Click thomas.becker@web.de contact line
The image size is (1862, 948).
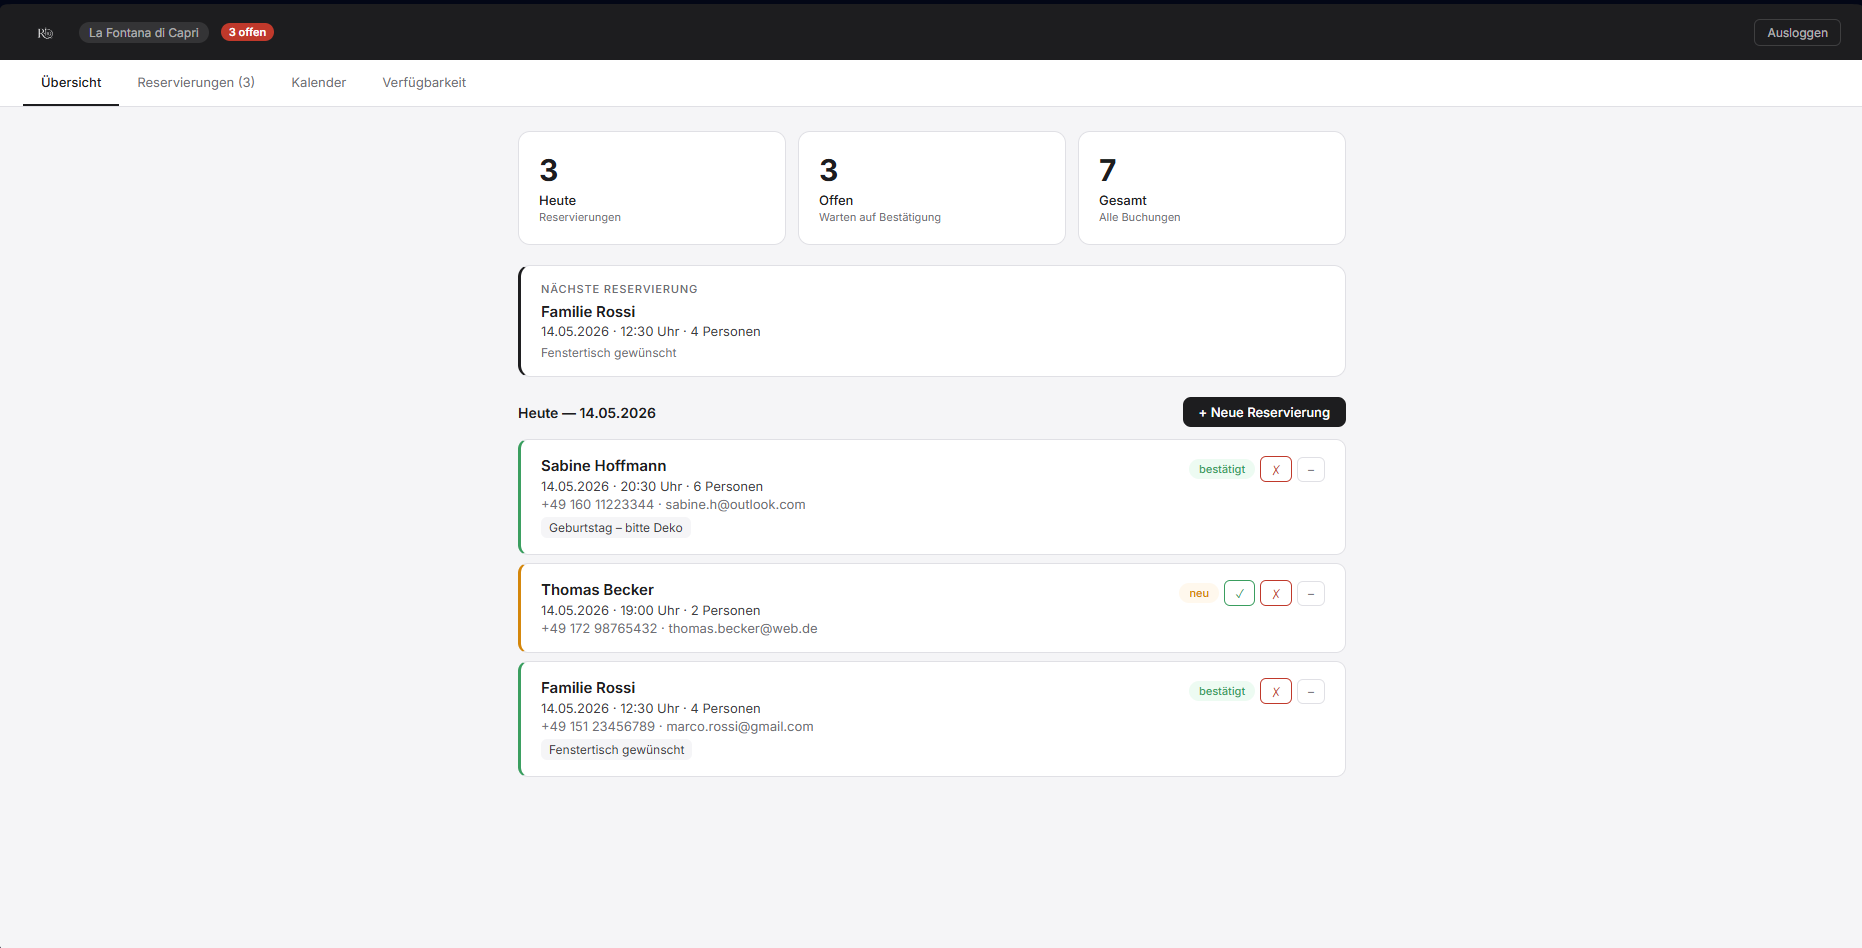tap(679, 629)
